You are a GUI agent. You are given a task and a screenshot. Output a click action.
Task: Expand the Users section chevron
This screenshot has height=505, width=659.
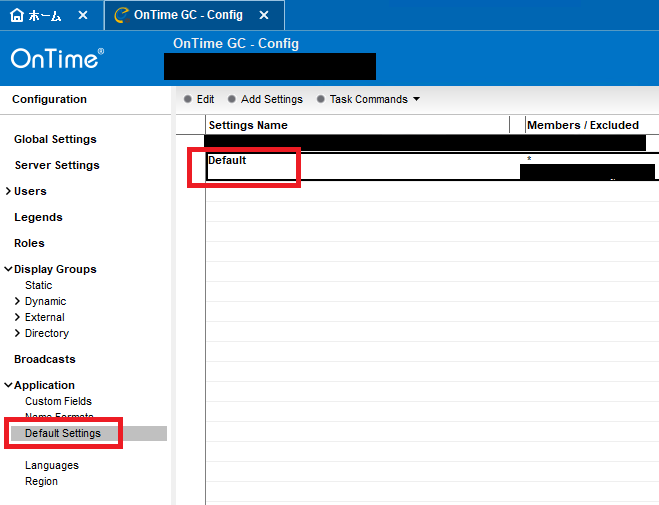[8, 191]
